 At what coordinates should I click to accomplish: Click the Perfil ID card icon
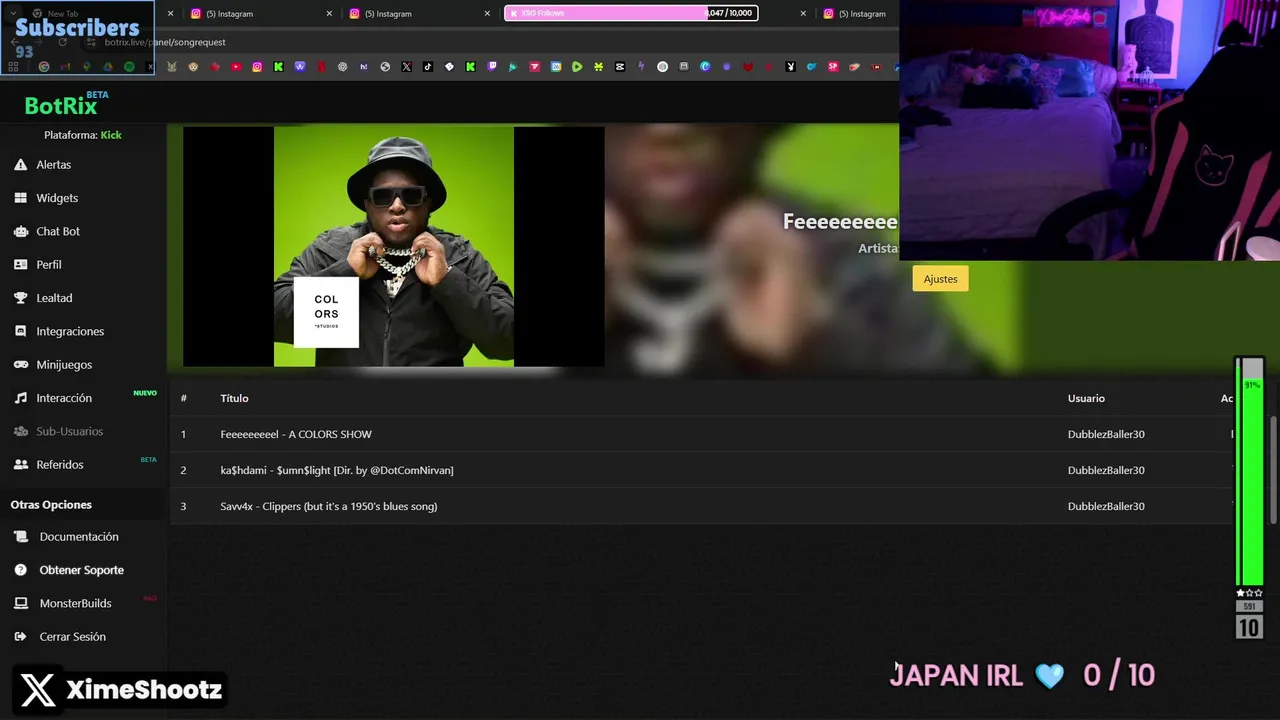point(20,265)
